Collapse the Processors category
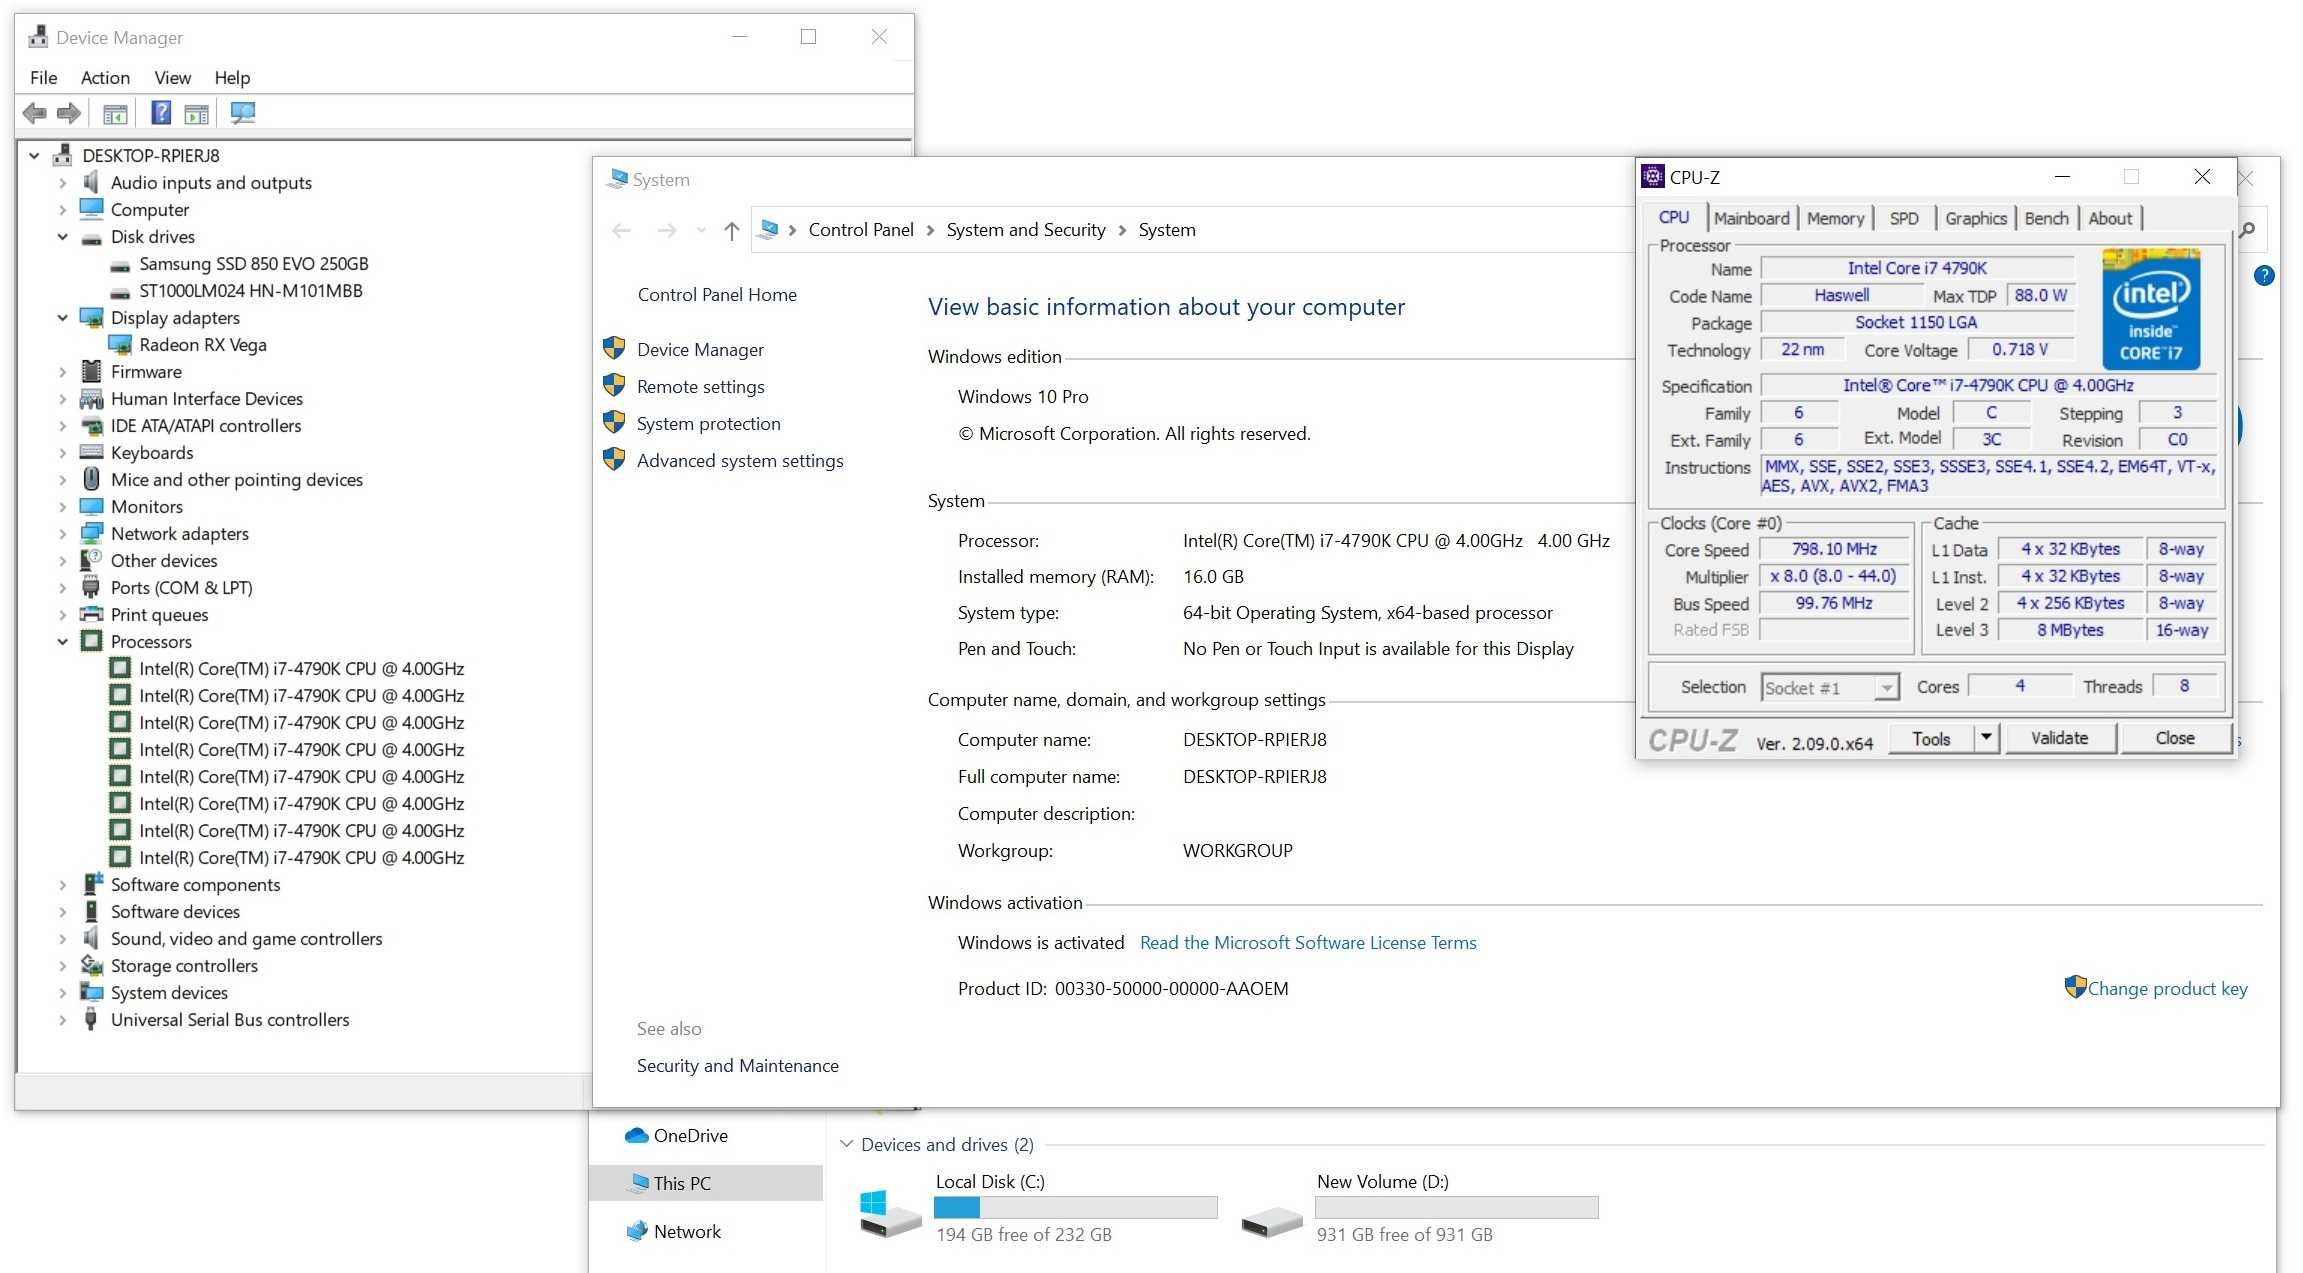2303x1273 pixels. (62, 642)
